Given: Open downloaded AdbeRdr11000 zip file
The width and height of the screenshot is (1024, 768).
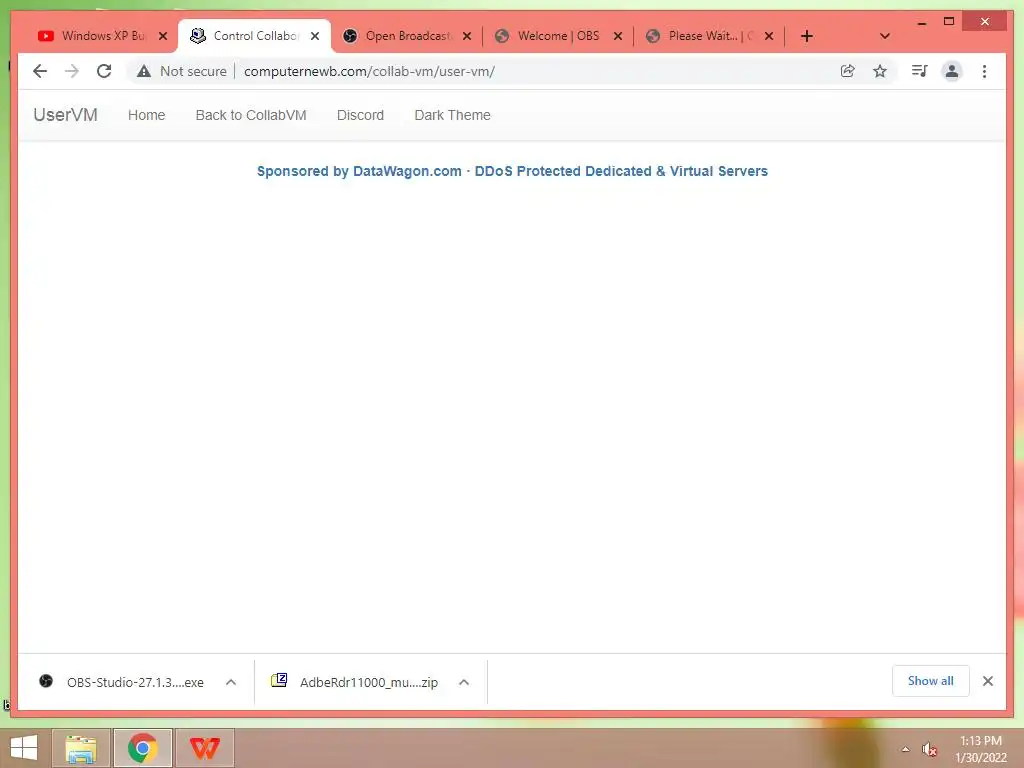Looking at the screenshot, I should coord(354,682).
